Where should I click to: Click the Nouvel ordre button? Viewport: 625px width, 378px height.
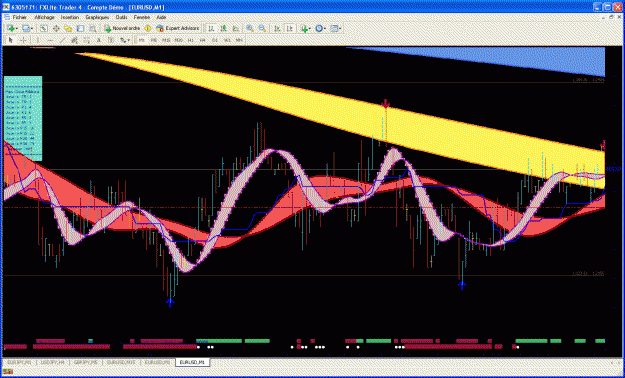click(122, 28)
